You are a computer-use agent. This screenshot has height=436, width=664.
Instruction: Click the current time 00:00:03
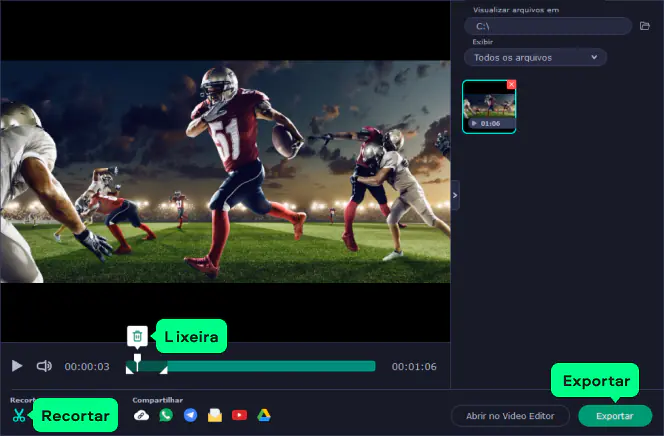[x=87, y=367]
